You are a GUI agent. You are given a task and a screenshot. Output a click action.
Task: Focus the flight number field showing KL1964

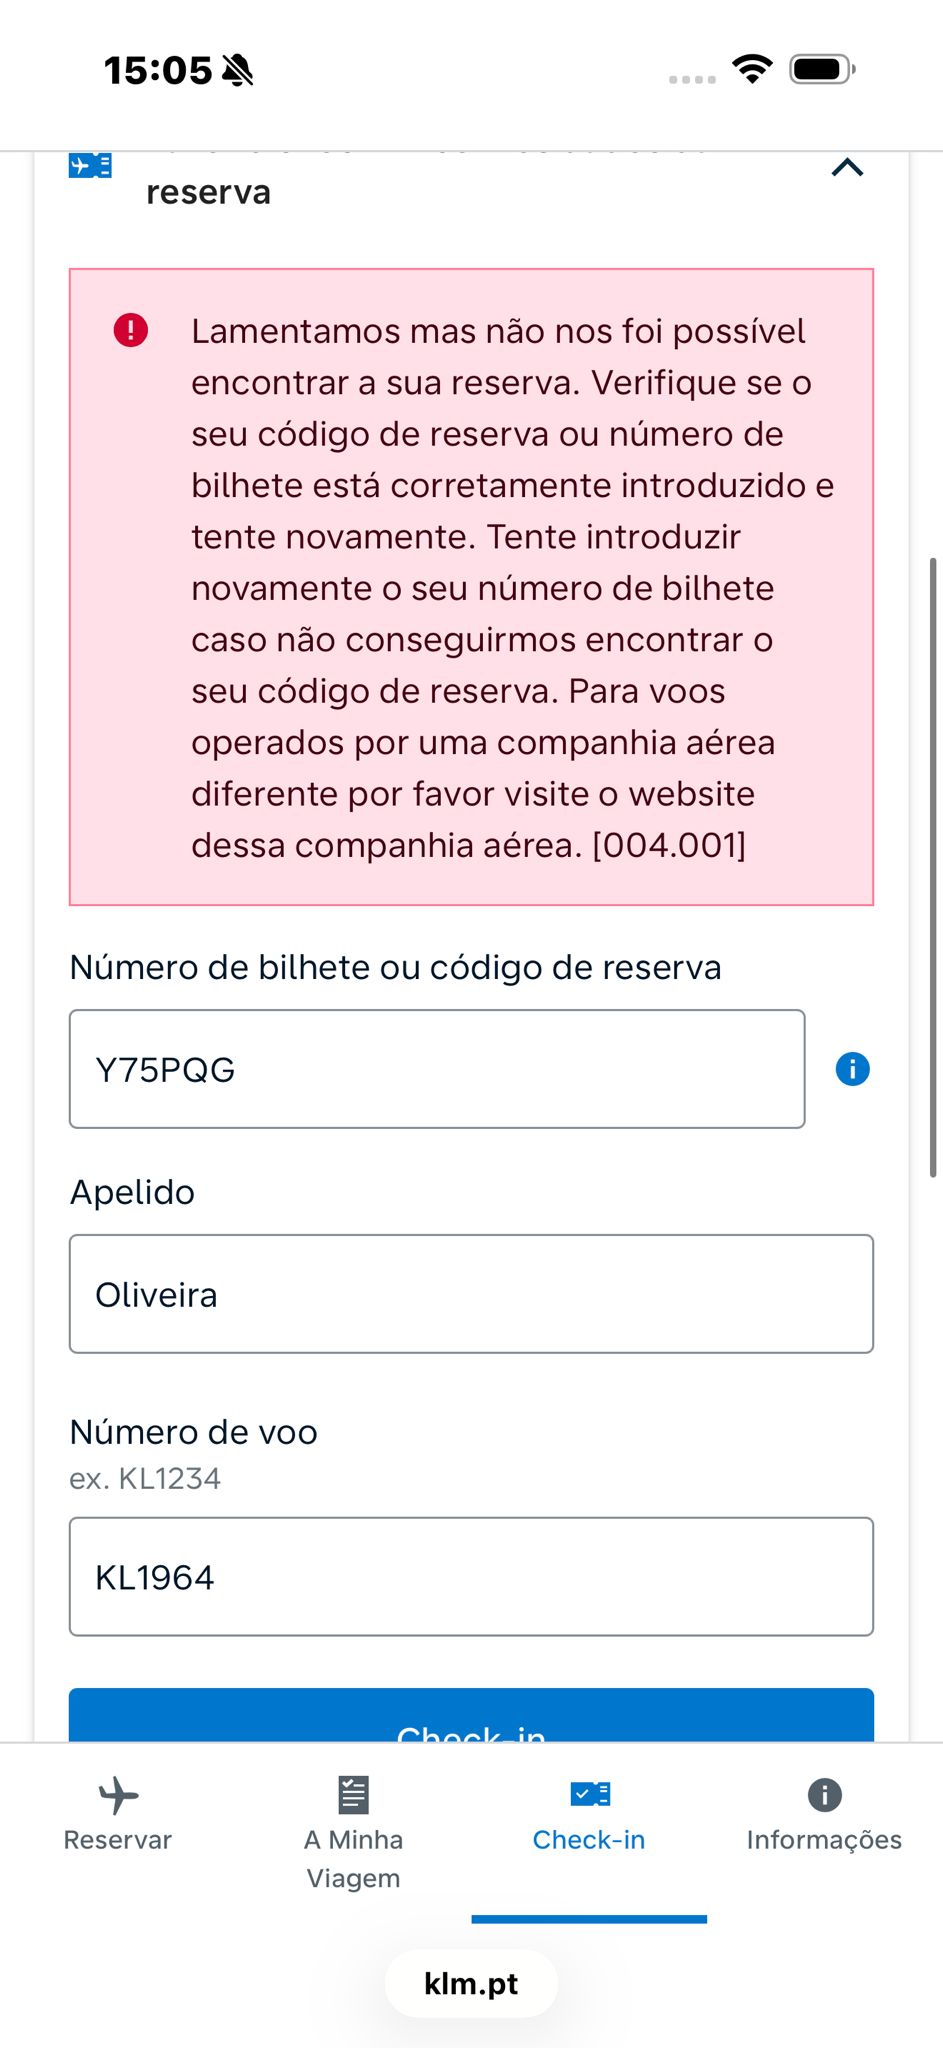(471, 1577)
